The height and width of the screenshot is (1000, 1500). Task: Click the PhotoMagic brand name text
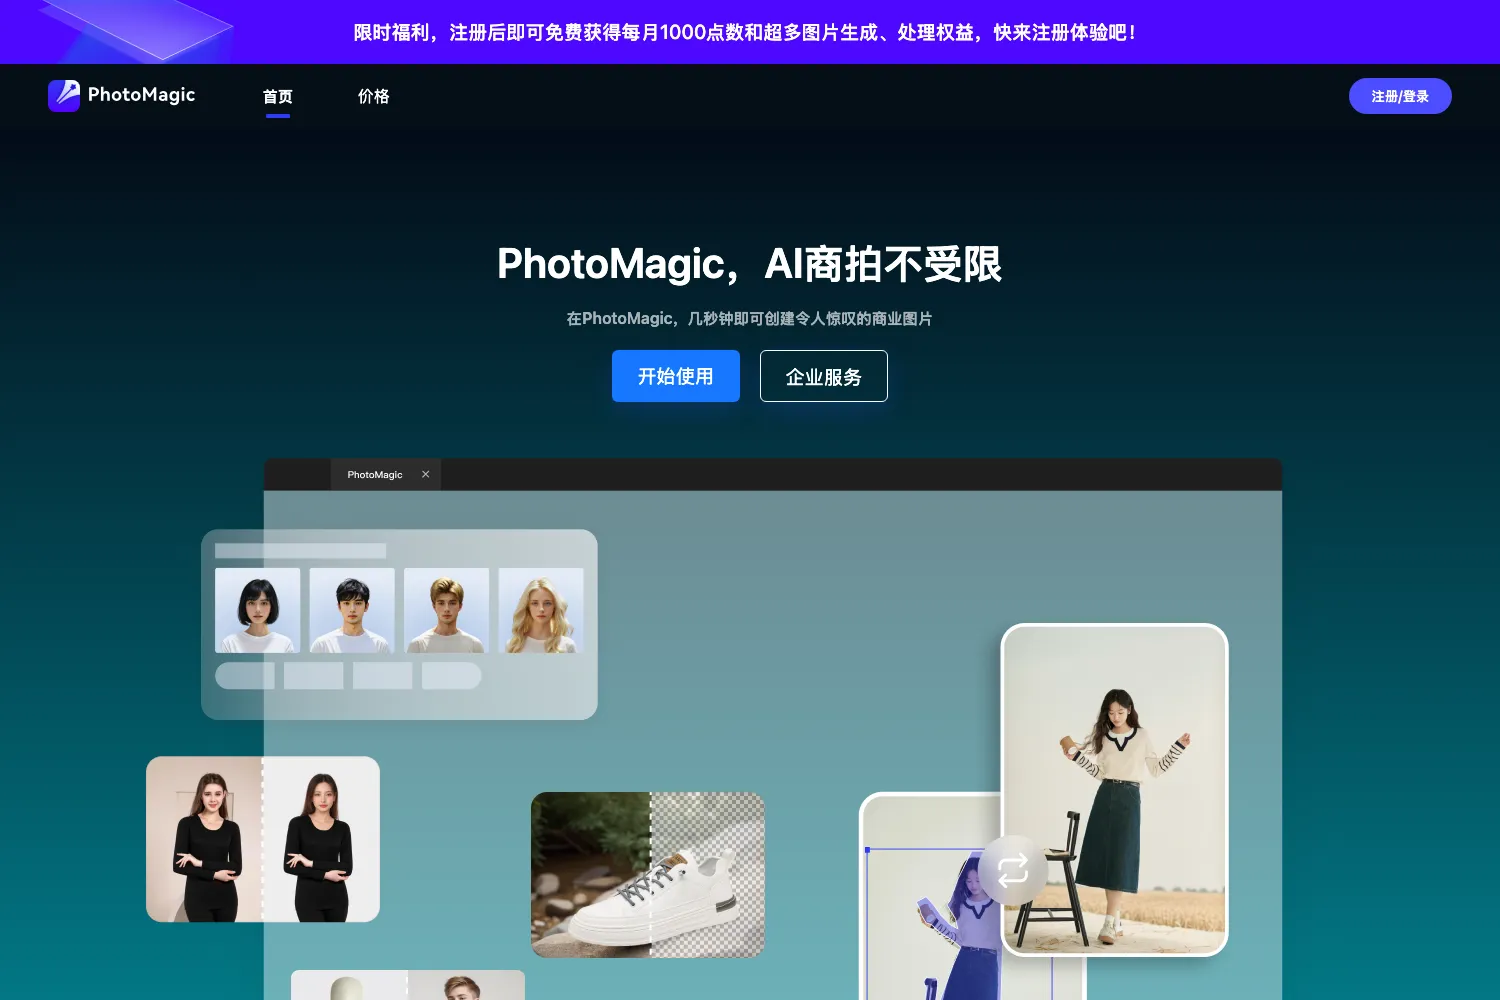coord(142,95)
